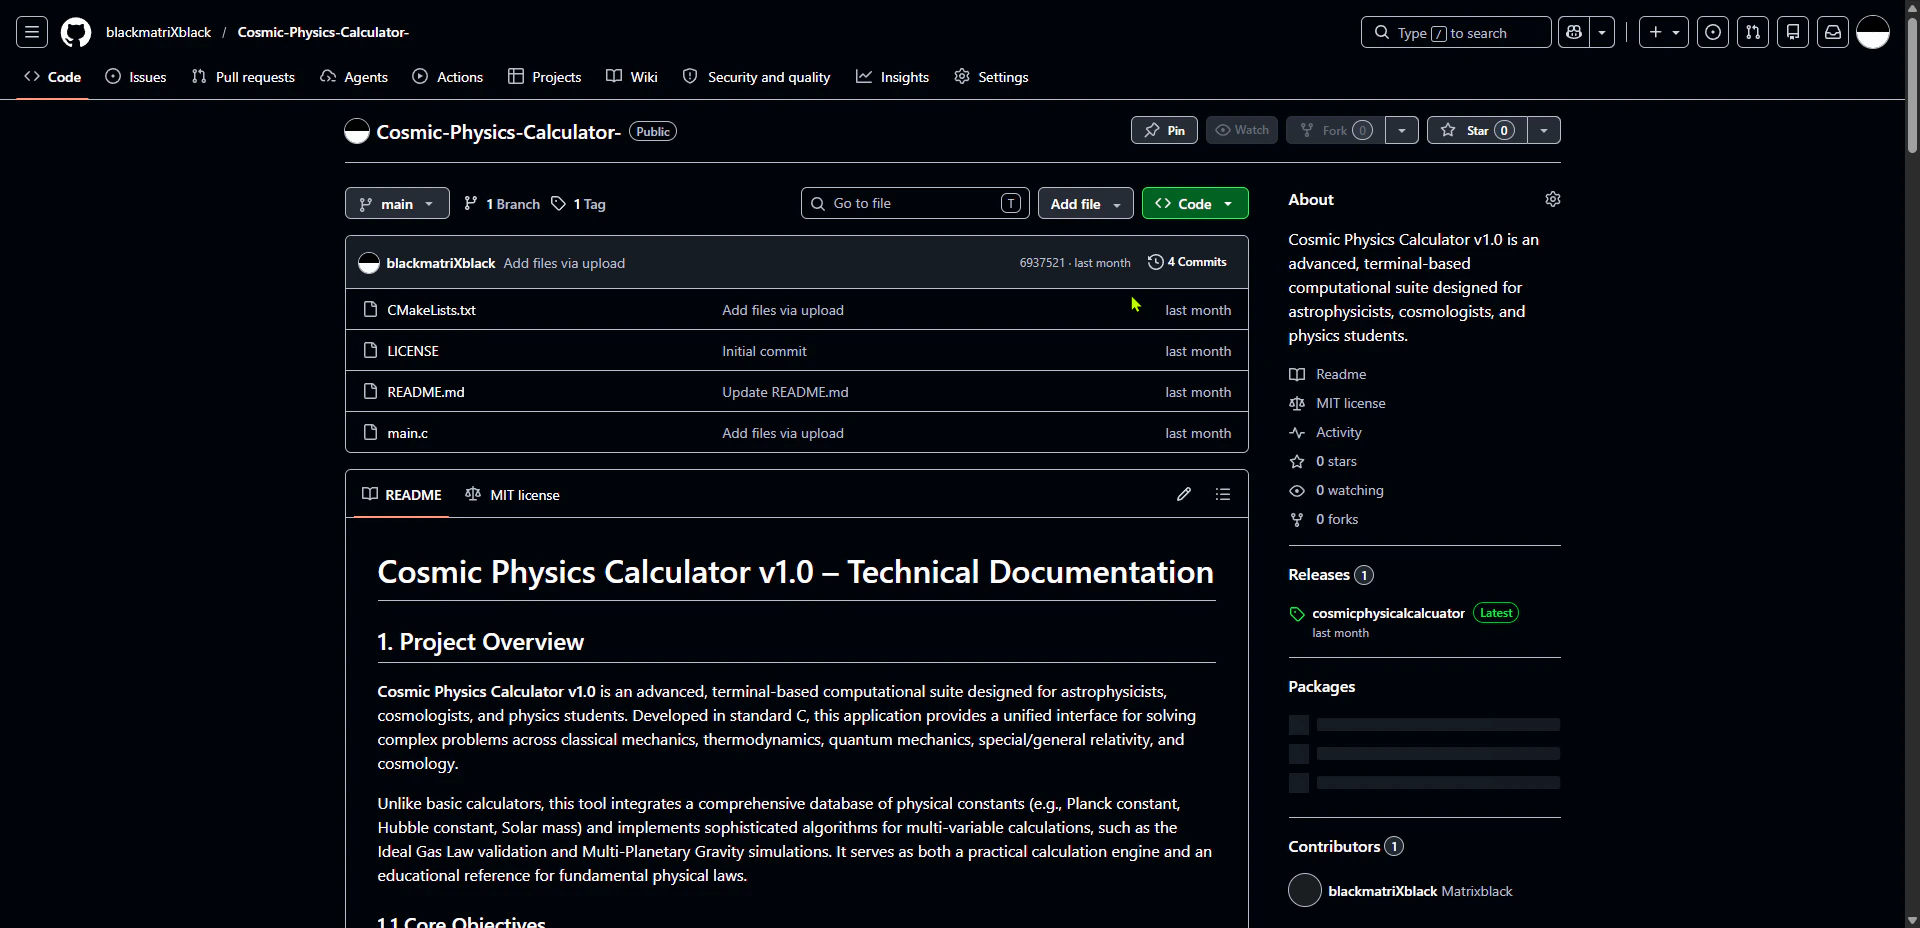Open repositories icon in top header

coord(1793,32)
